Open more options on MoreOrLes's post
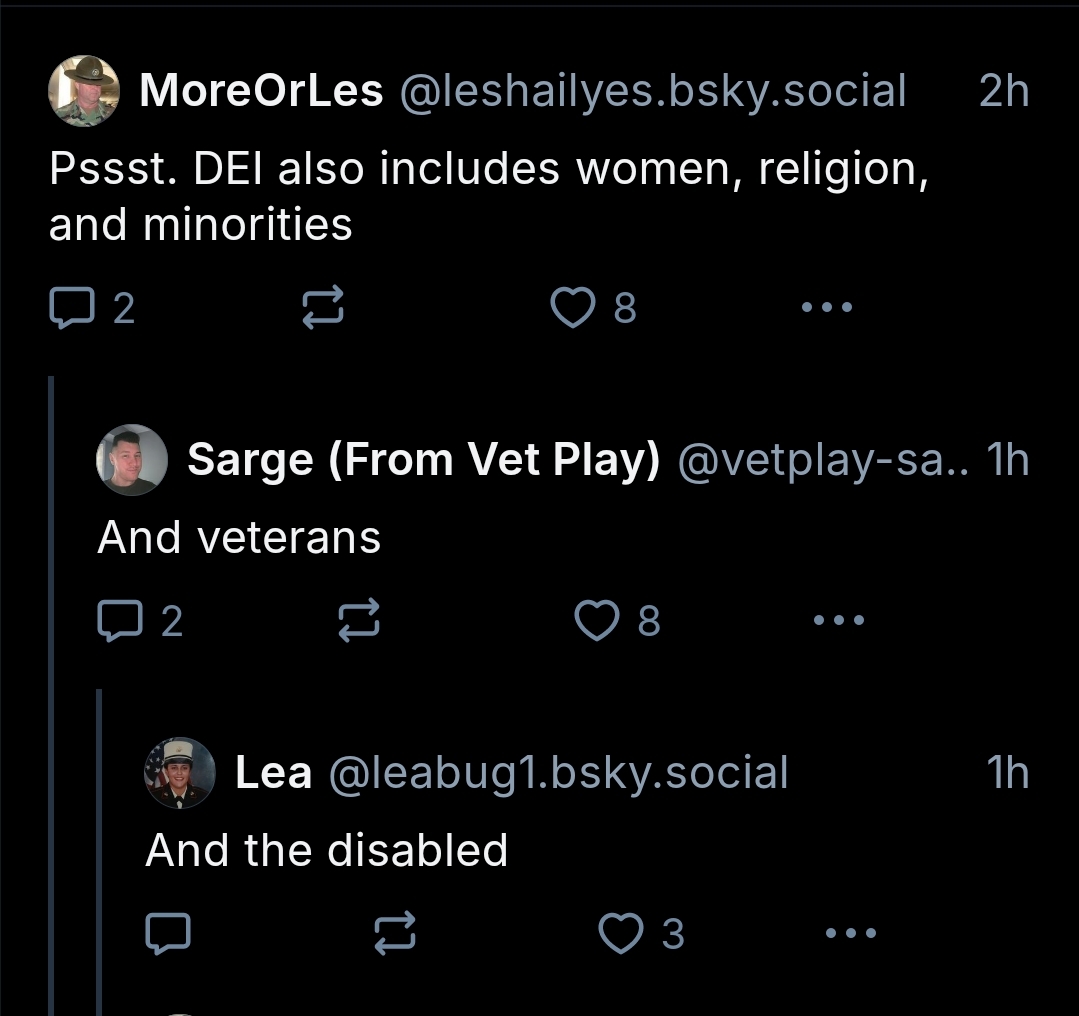This screenshot has width=1079, height=1016. click(x=827, y=308)
